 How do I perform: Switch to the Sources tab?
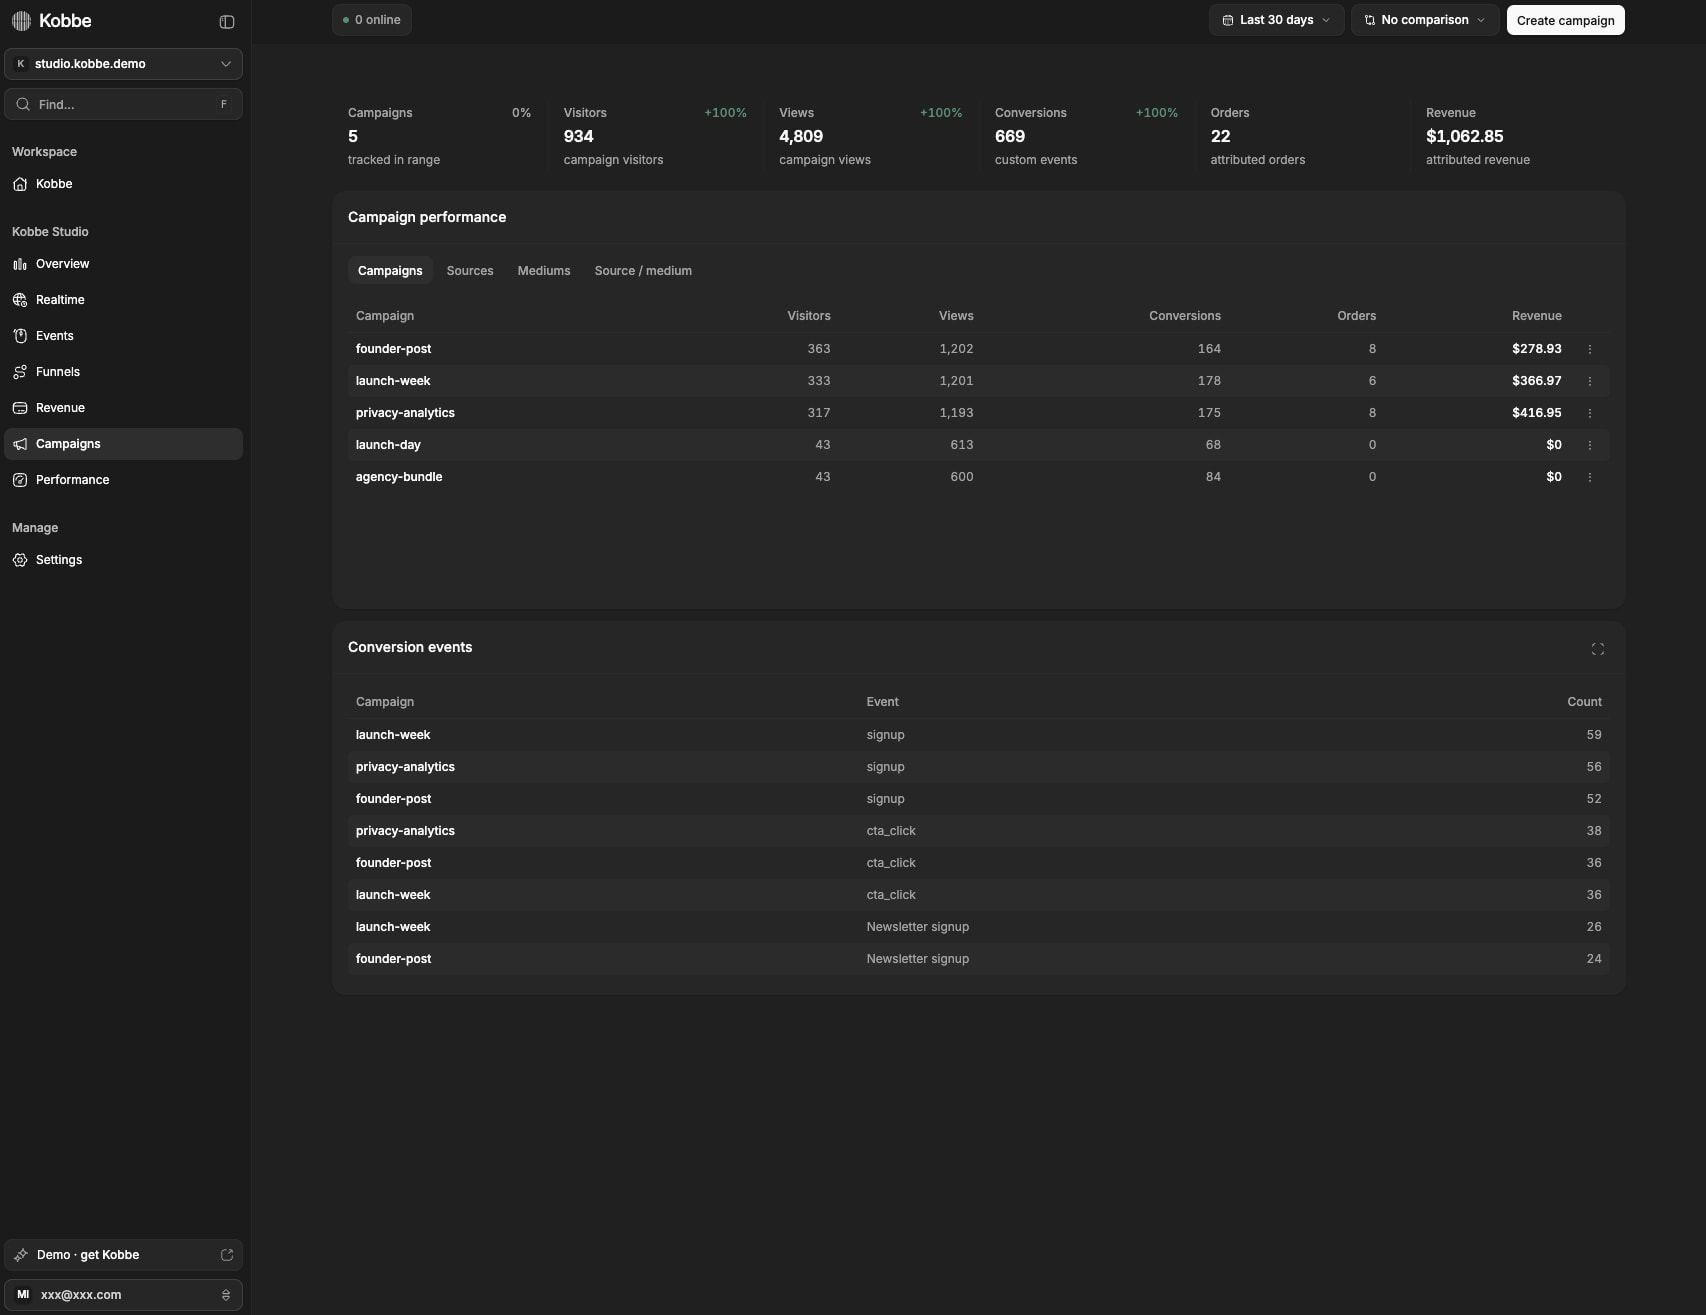coord(470,271)
